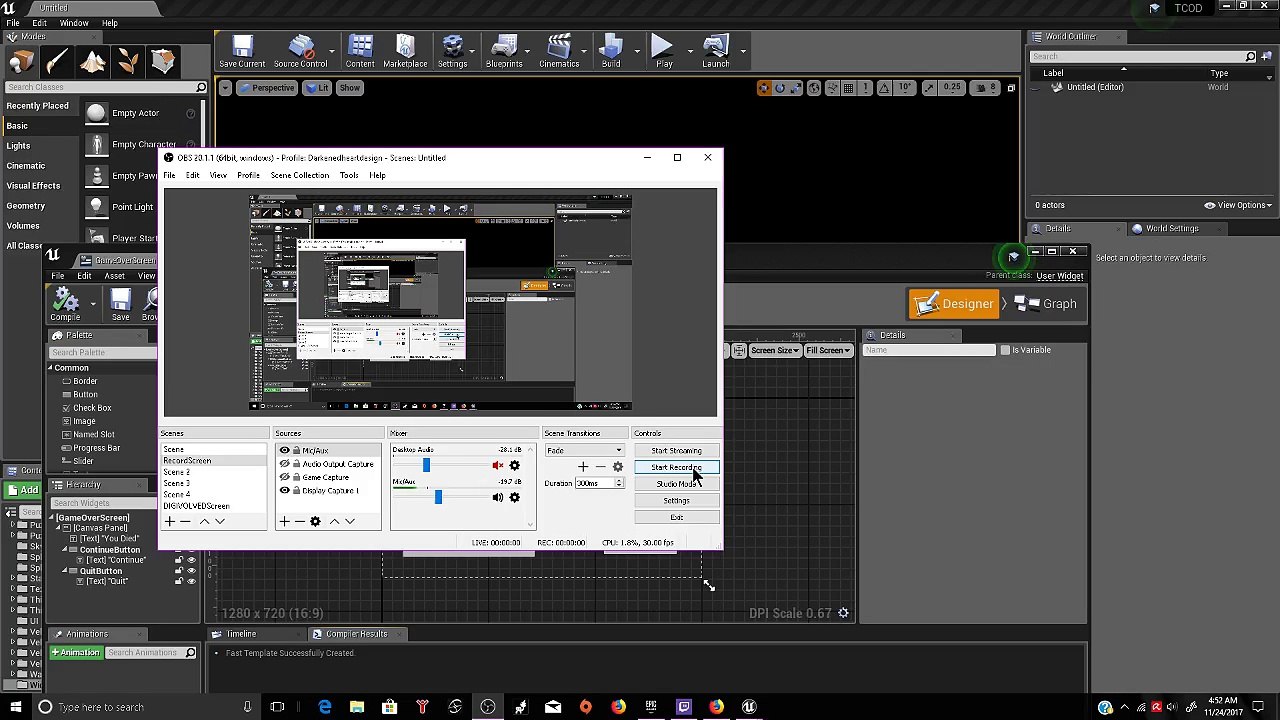
Task: Click the green Animation add button
Action: click(76, 653)
